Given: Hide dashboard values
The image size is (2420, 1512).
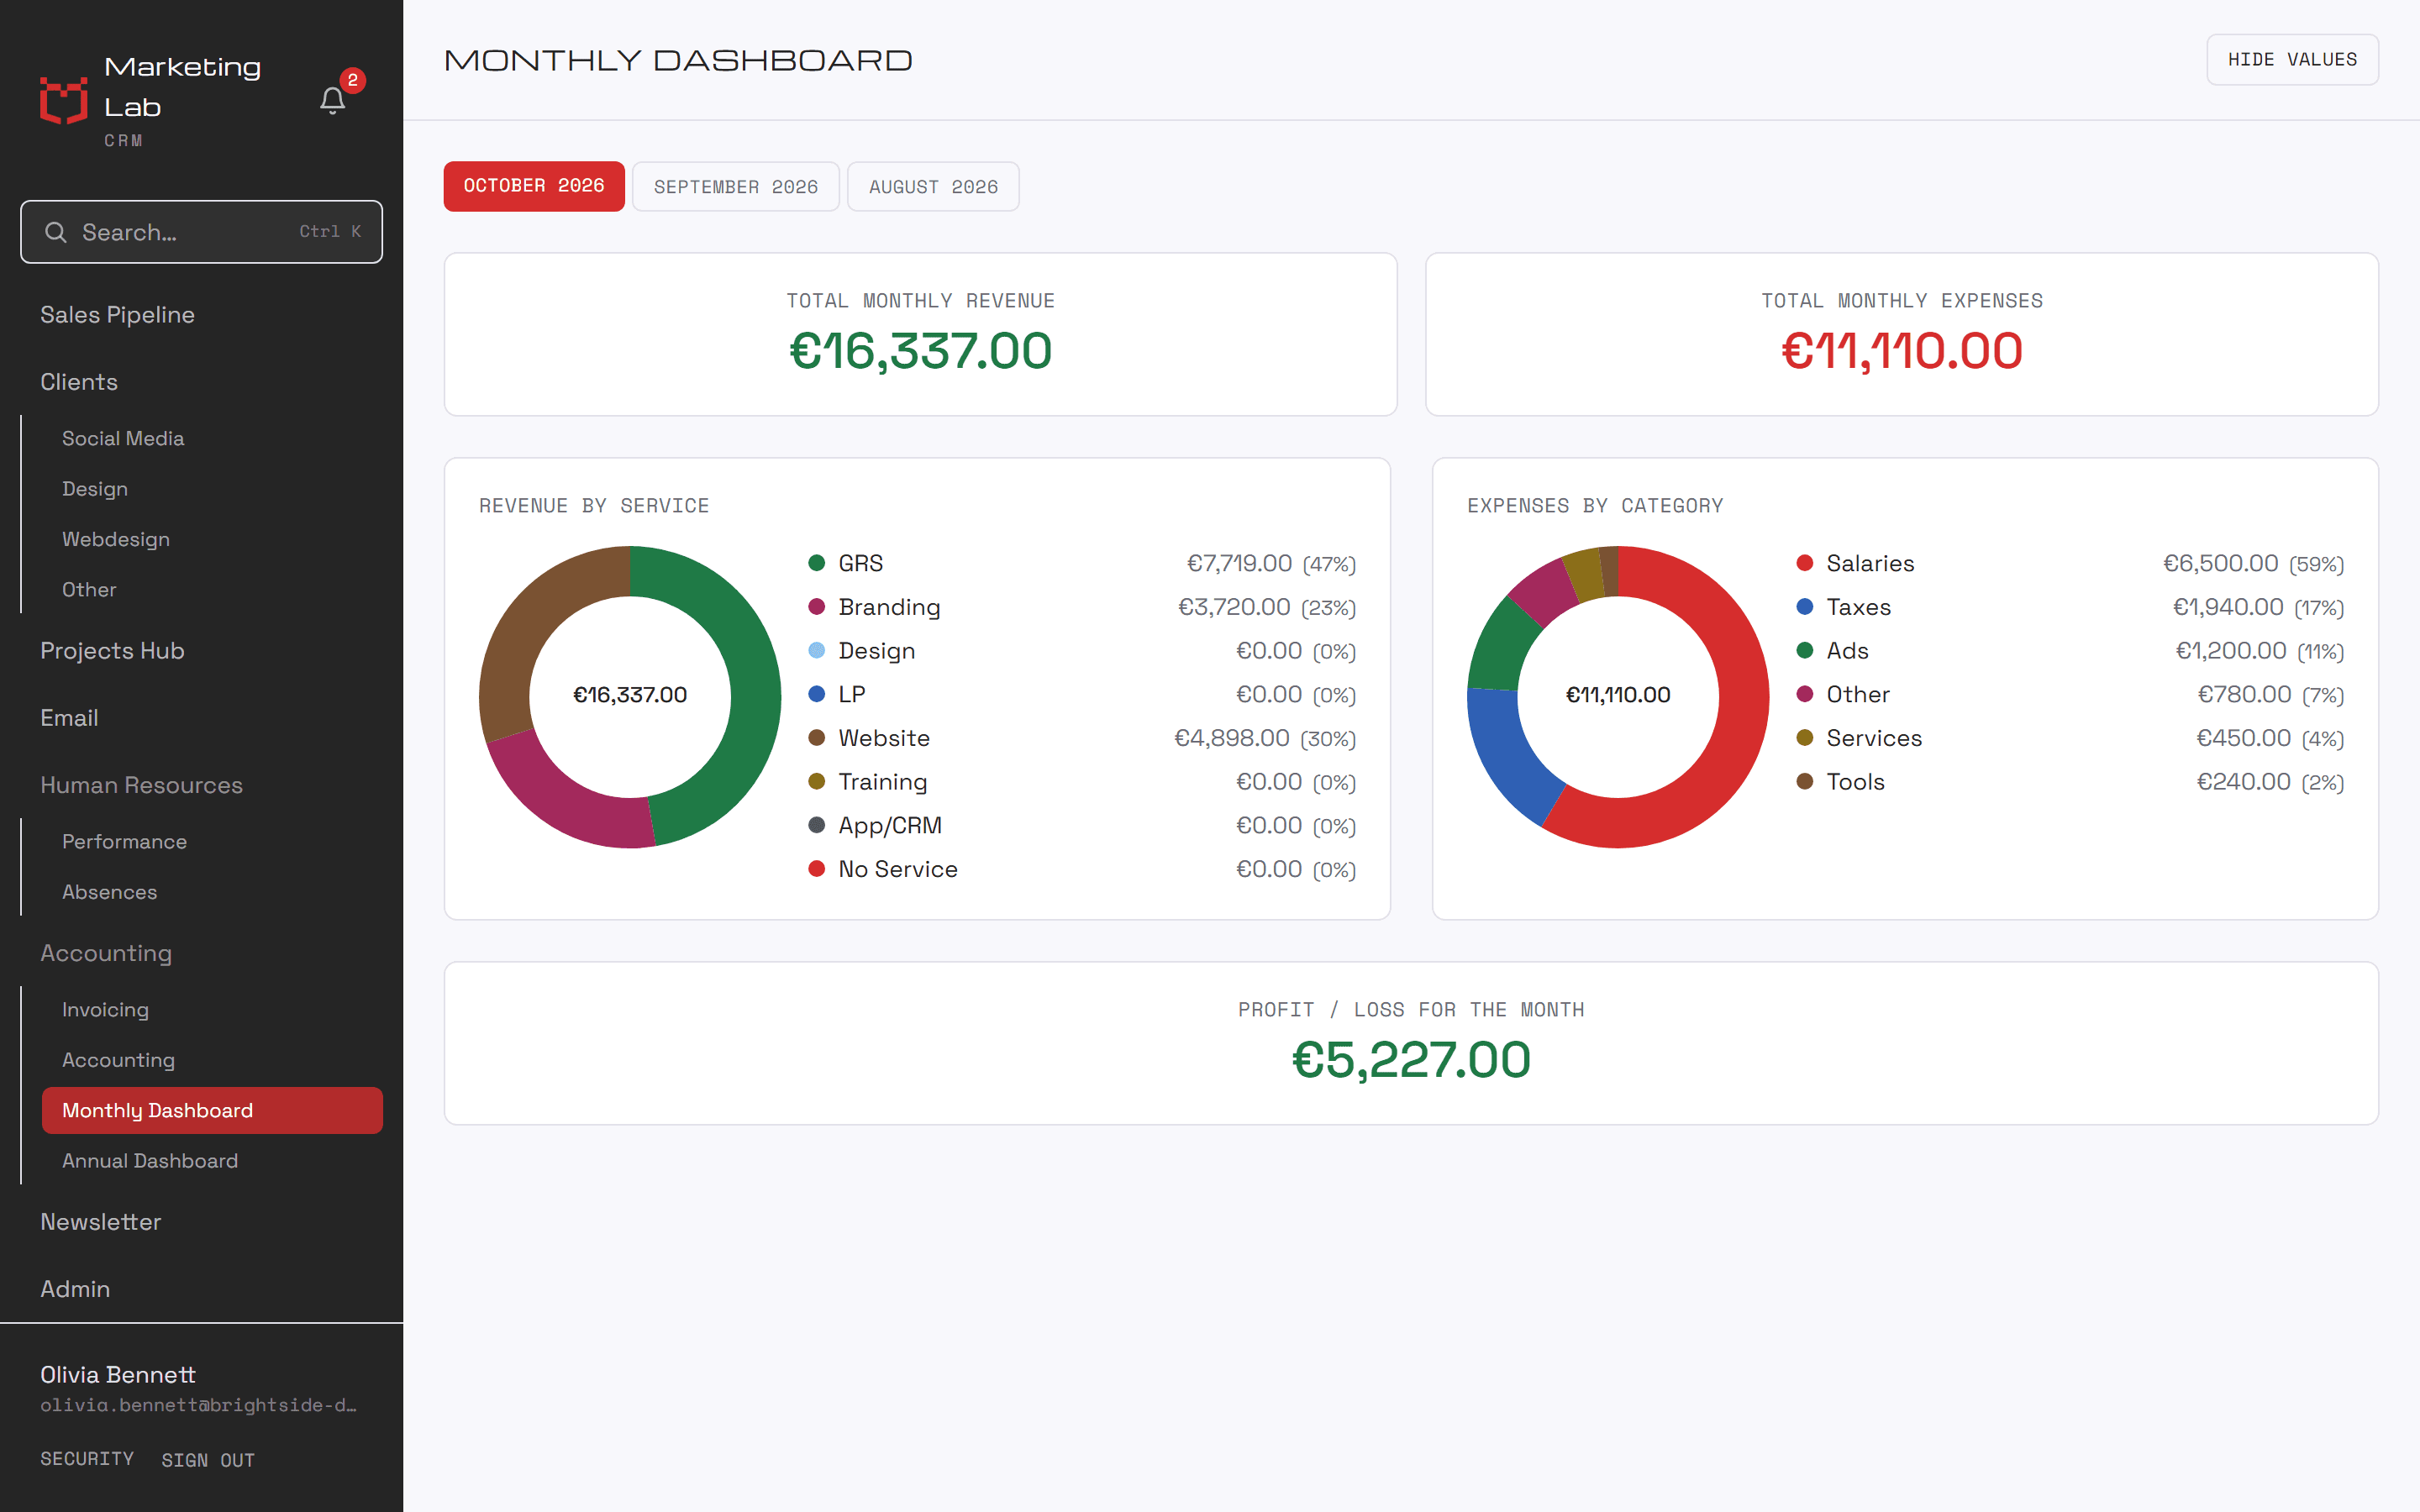Looking at the screenshot, I should coord(2292,60).
